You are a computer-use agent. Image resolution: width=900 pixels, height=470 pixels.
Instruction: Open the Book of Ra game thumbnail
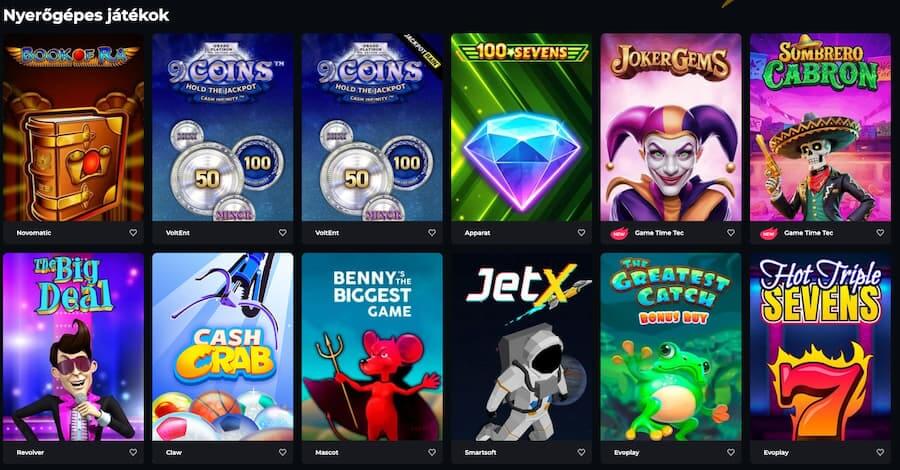(x=73, y=127)
